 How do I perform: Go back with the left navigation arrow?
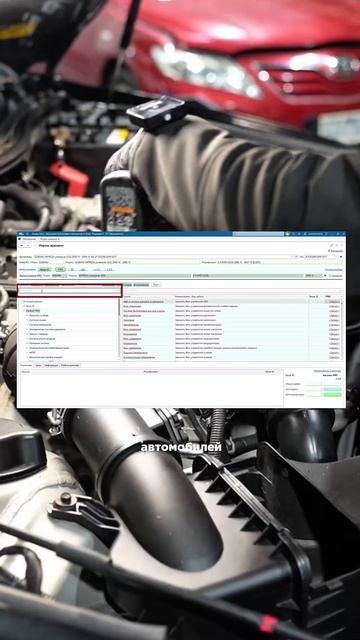[22, 246]
